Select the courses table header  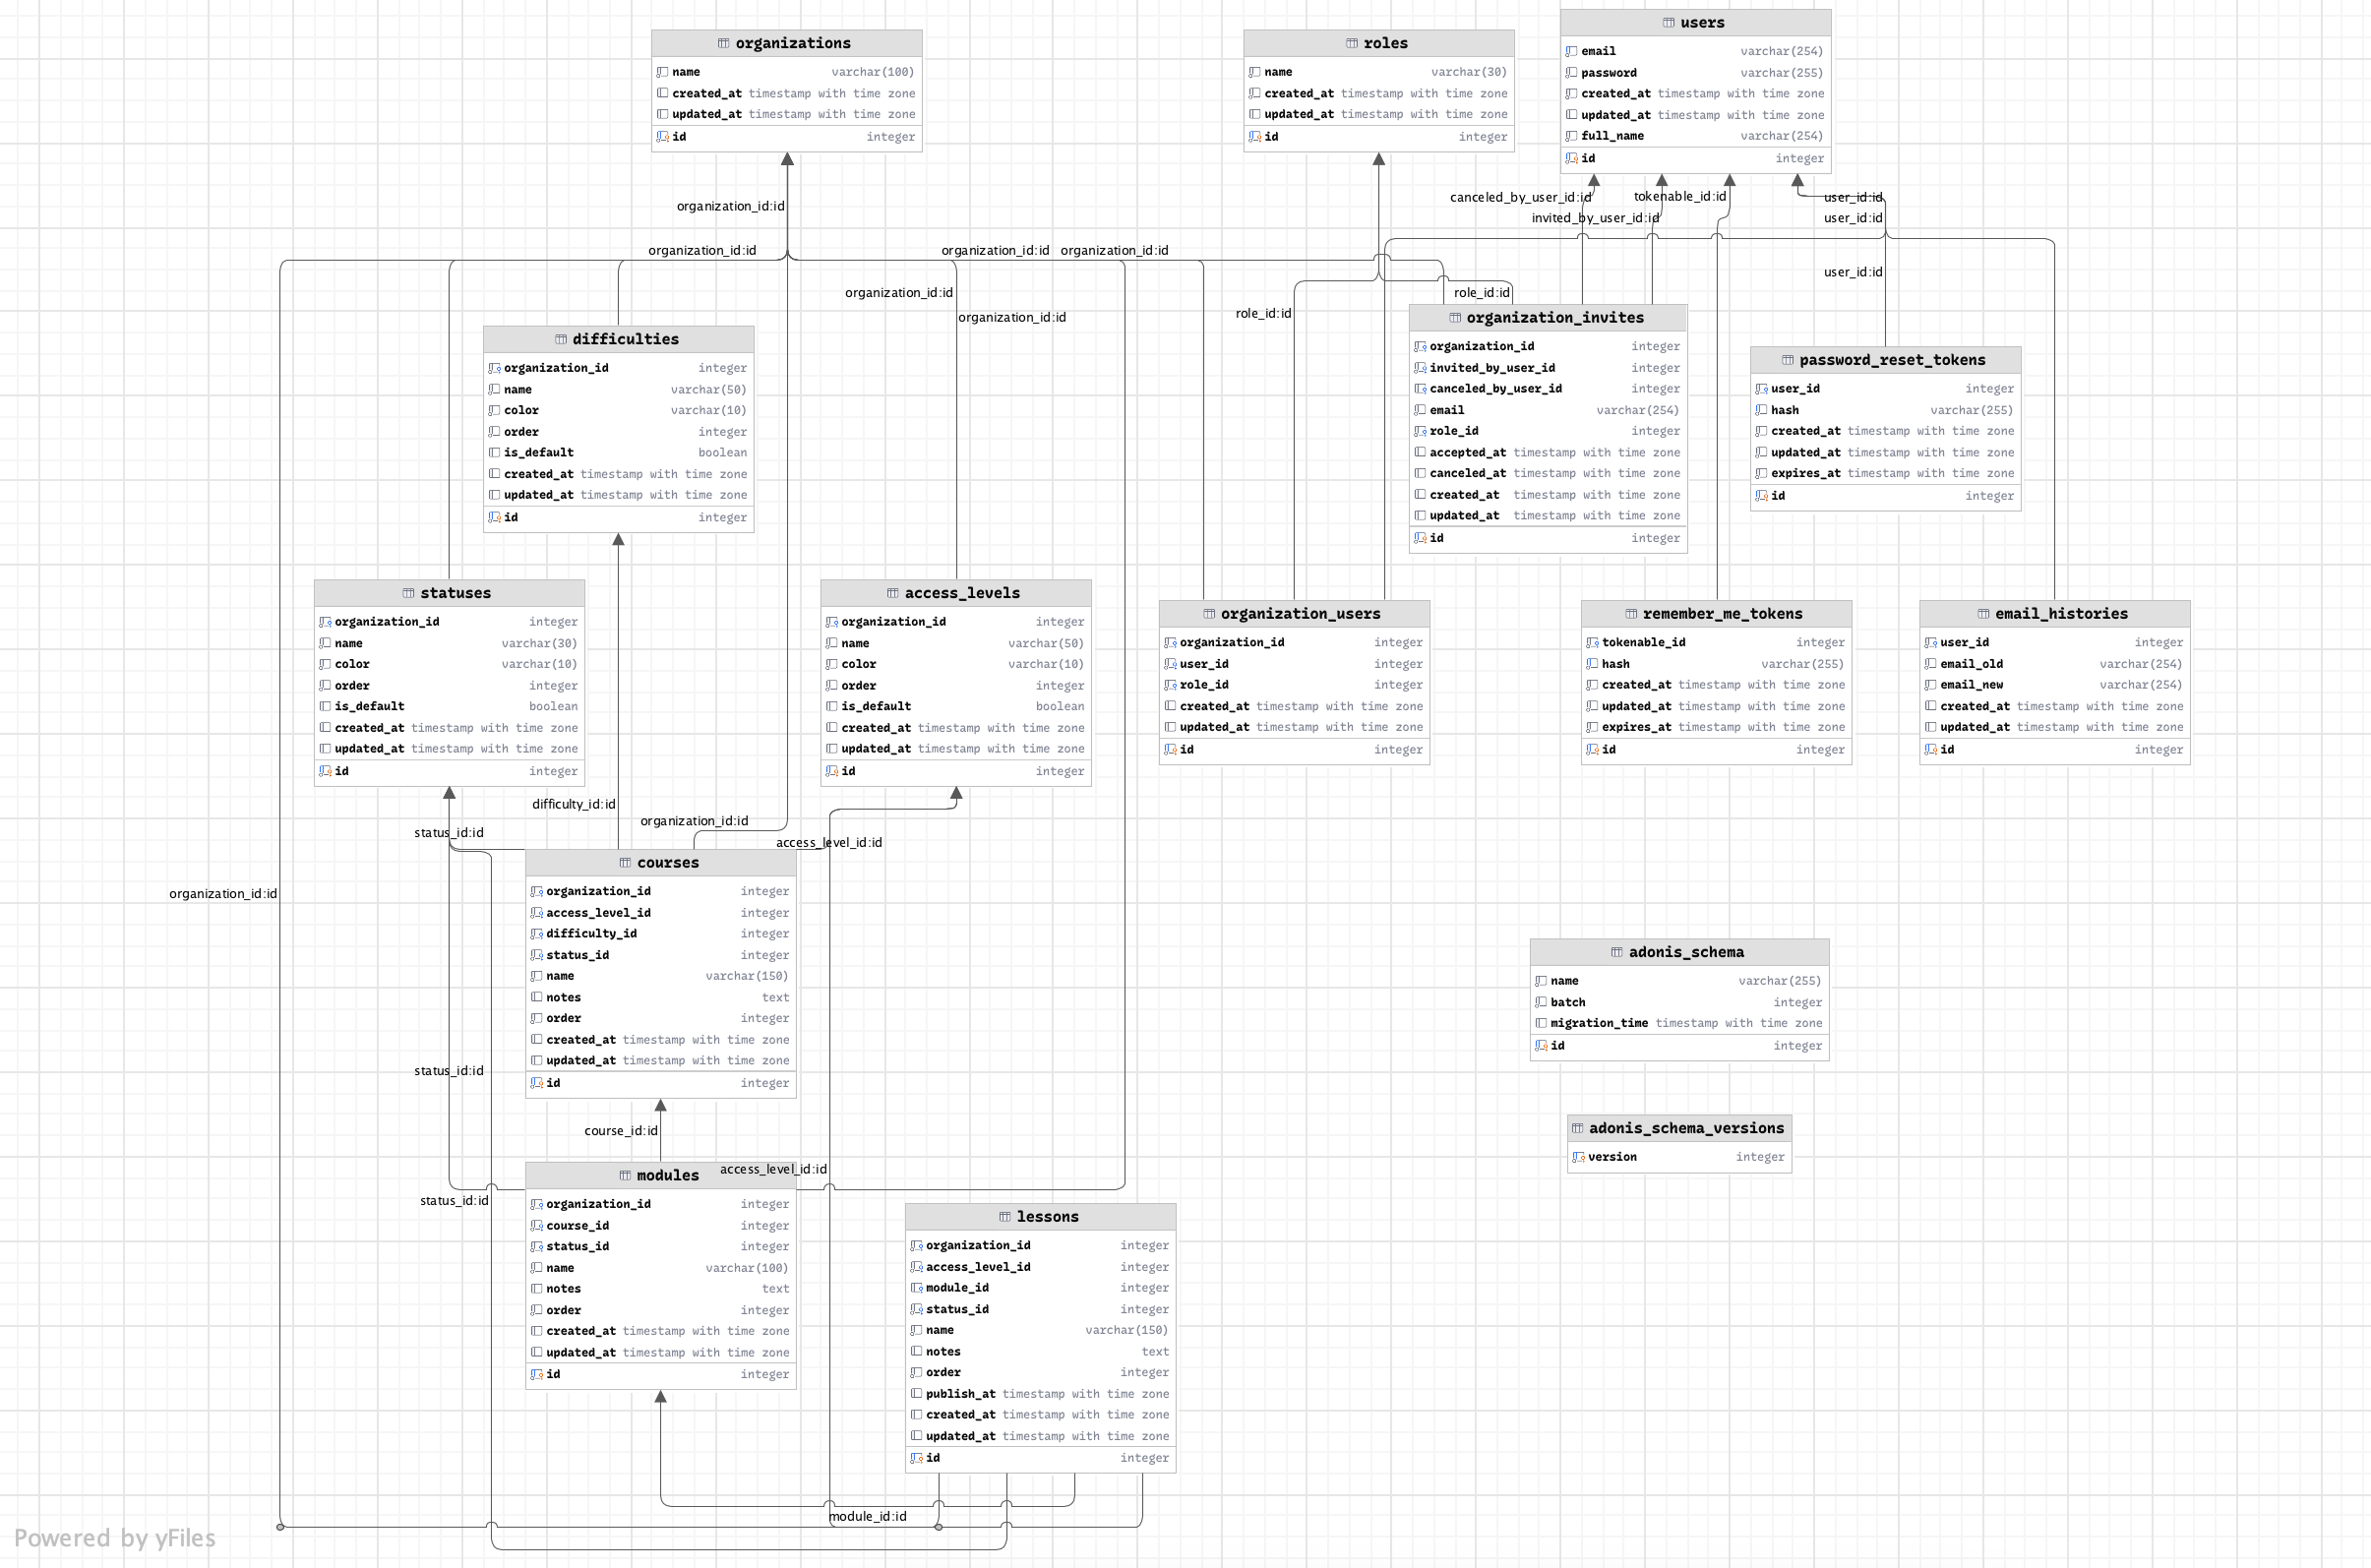click(661, 863)
